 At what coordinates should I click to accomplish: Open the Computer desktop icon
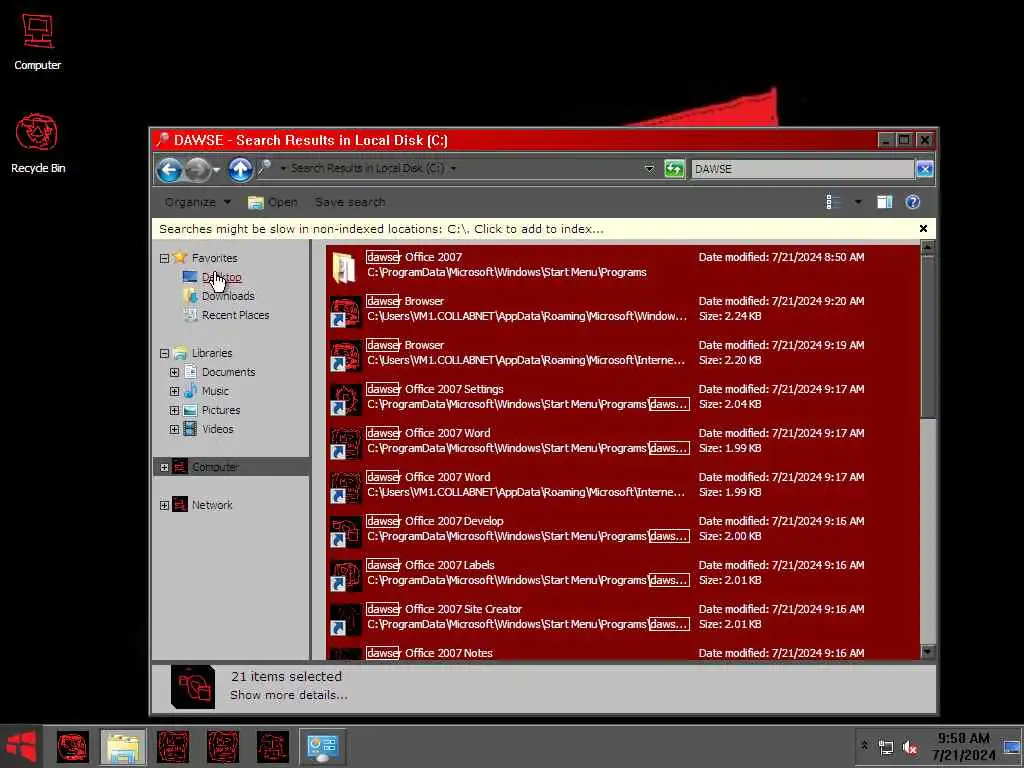click(37, 40)
